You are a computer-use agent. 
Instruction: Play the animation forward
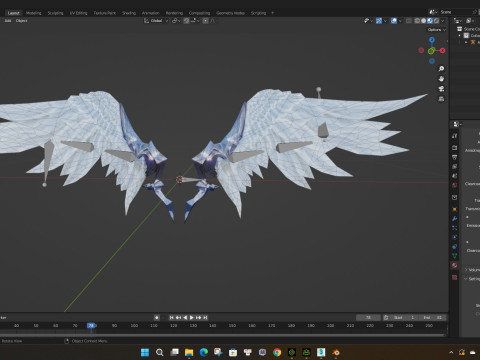click(192, 317)
